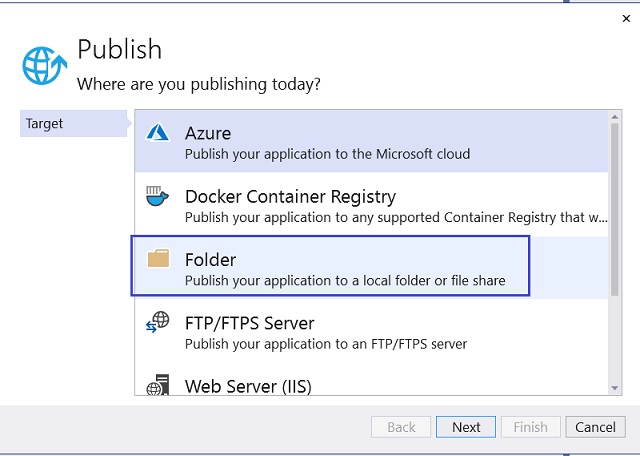Click the Docker whale icon
Image resolution: width=640 pixels, height=456 pixels.
(157, 196)
